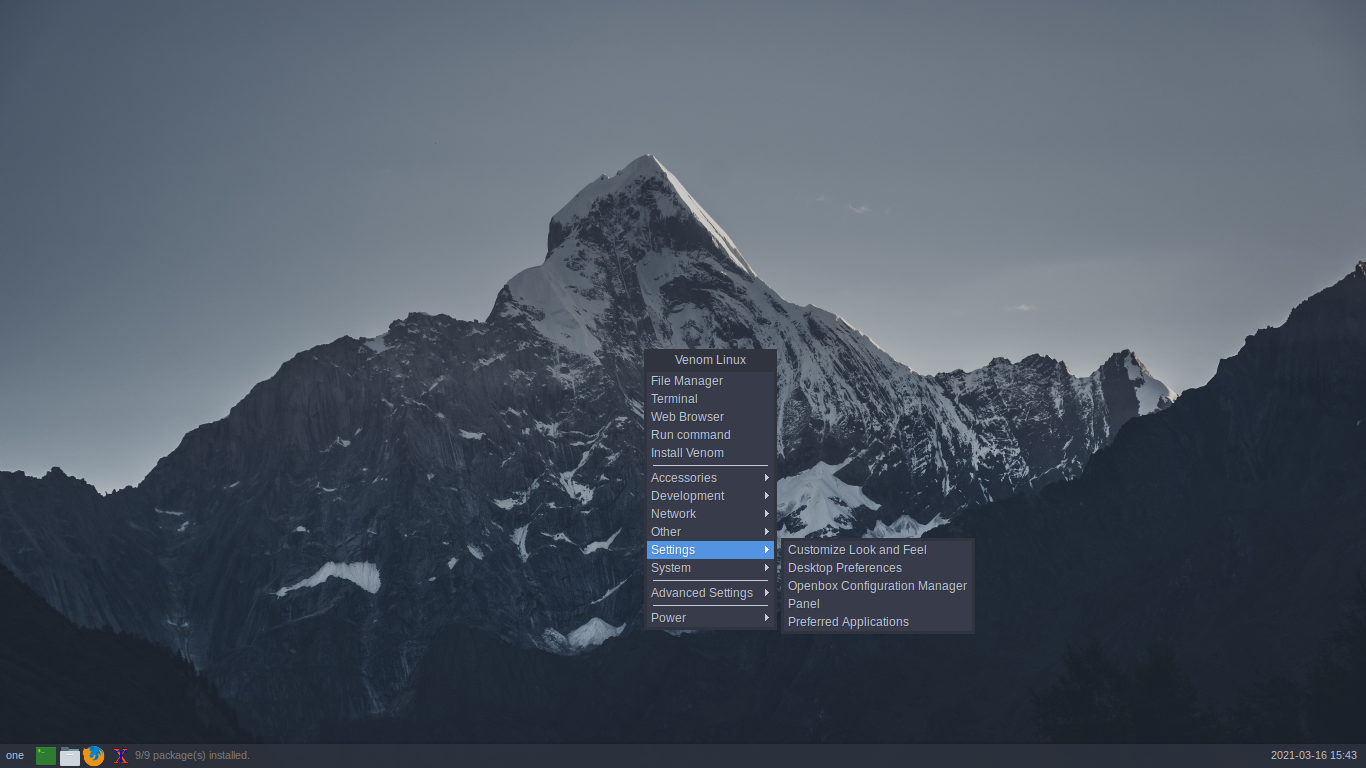Expand the Power submenu
The image size is (1366, 768).
(710, 618)
